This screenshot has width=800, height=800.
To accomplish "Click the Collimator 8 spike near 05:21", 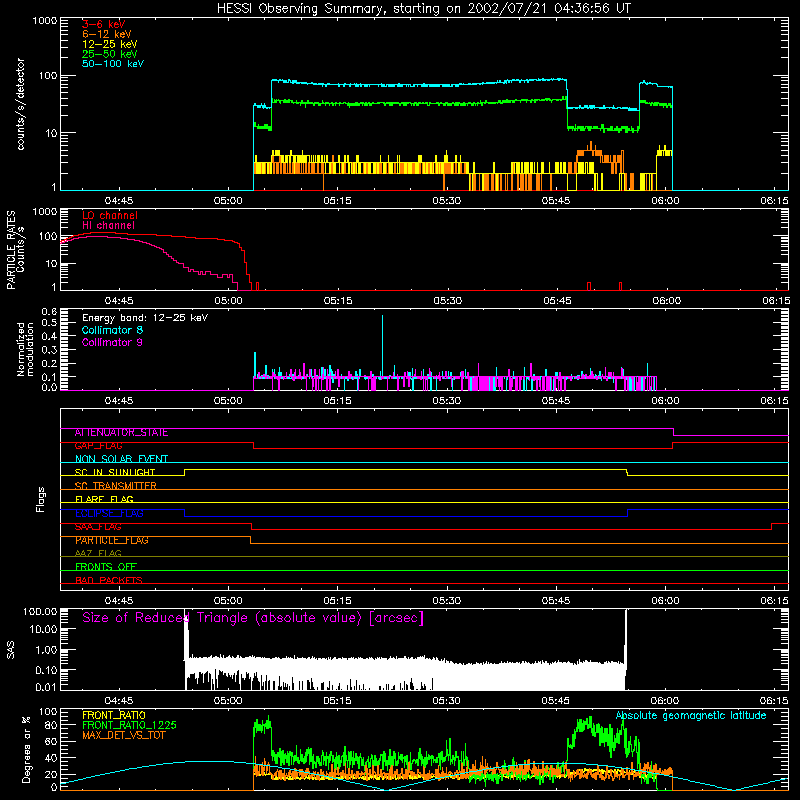I will 382,345.
